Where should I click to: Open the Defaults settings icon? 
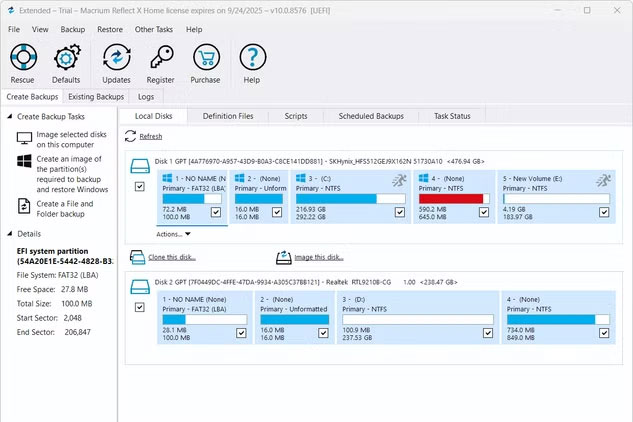[x=66, y=58]
